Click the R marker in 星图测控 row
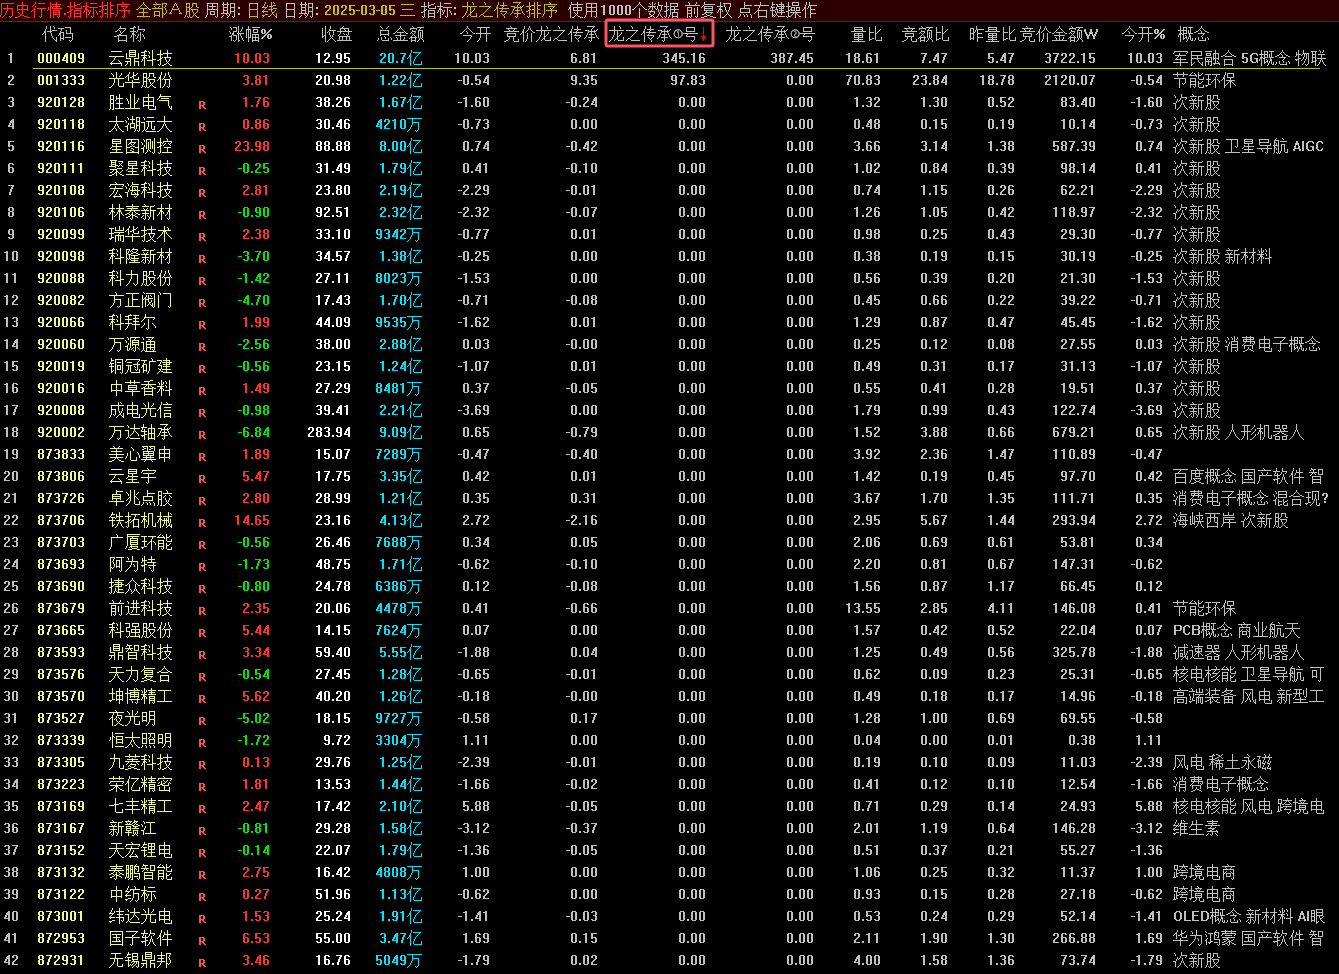The image size is (1339, 974). (x=202, y=148)
